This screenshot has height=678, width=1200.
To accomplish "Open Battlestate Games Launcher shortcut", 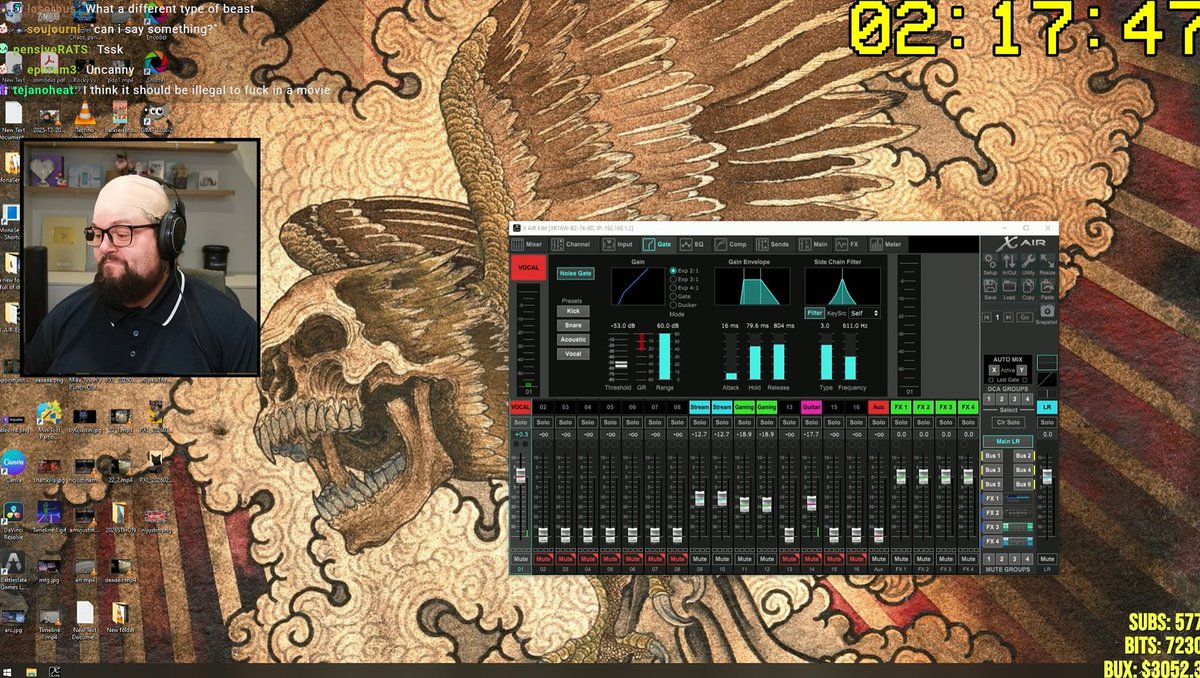I will pyautogui.click(x=13, y=572).
